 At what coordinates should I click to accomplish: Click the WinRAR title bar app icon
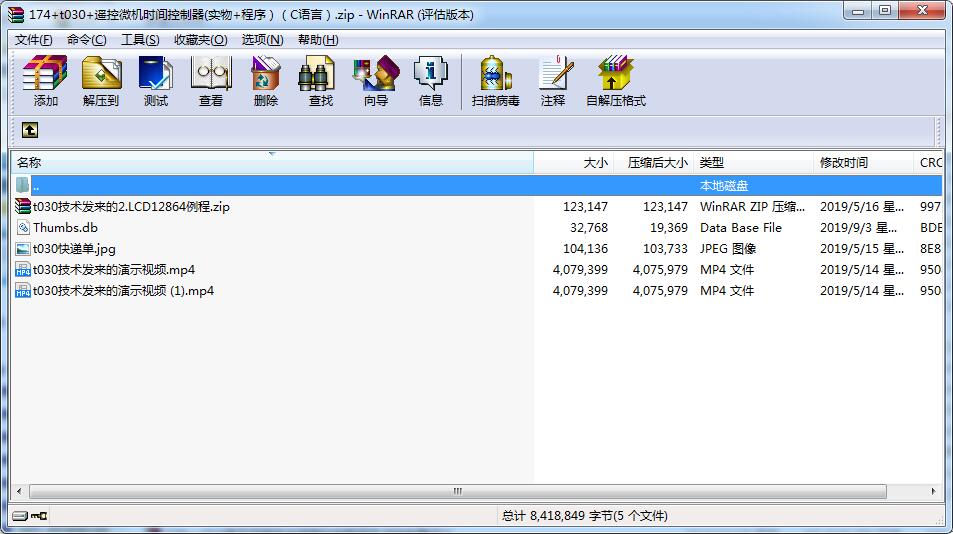pyautogui.click(x=16, y=14)
